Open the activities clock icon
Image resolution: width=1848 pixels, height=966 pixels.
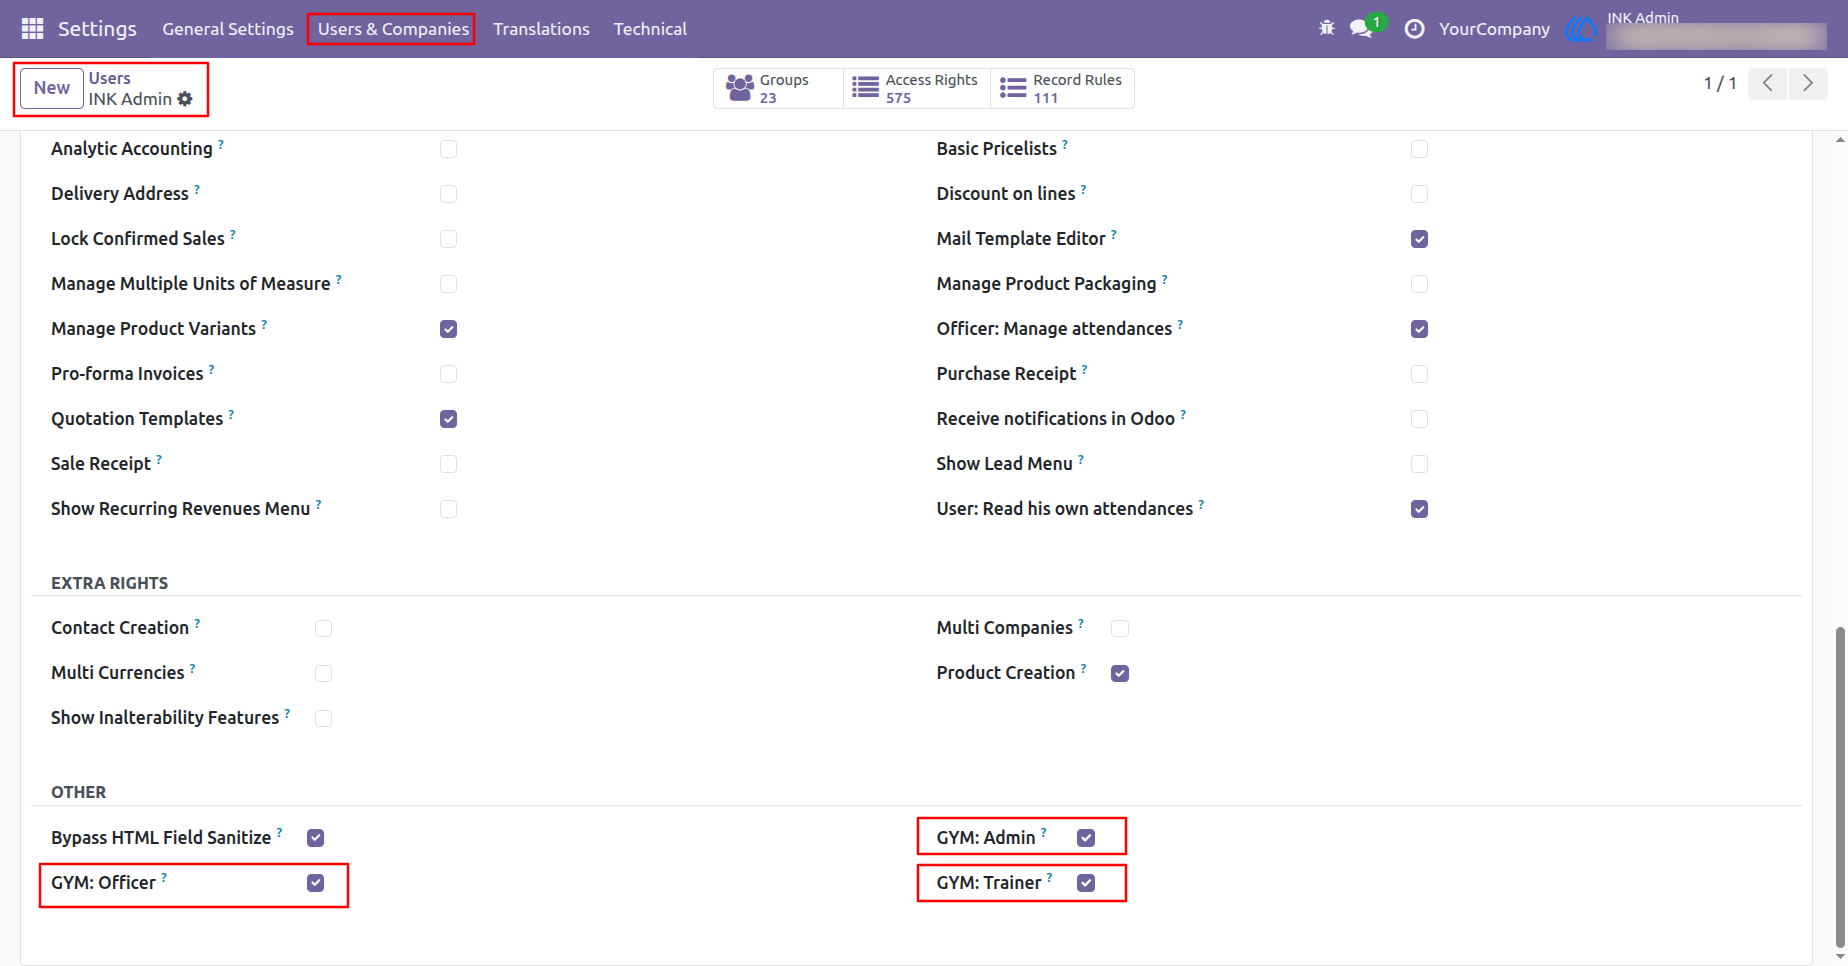(x=1414, y=29)
